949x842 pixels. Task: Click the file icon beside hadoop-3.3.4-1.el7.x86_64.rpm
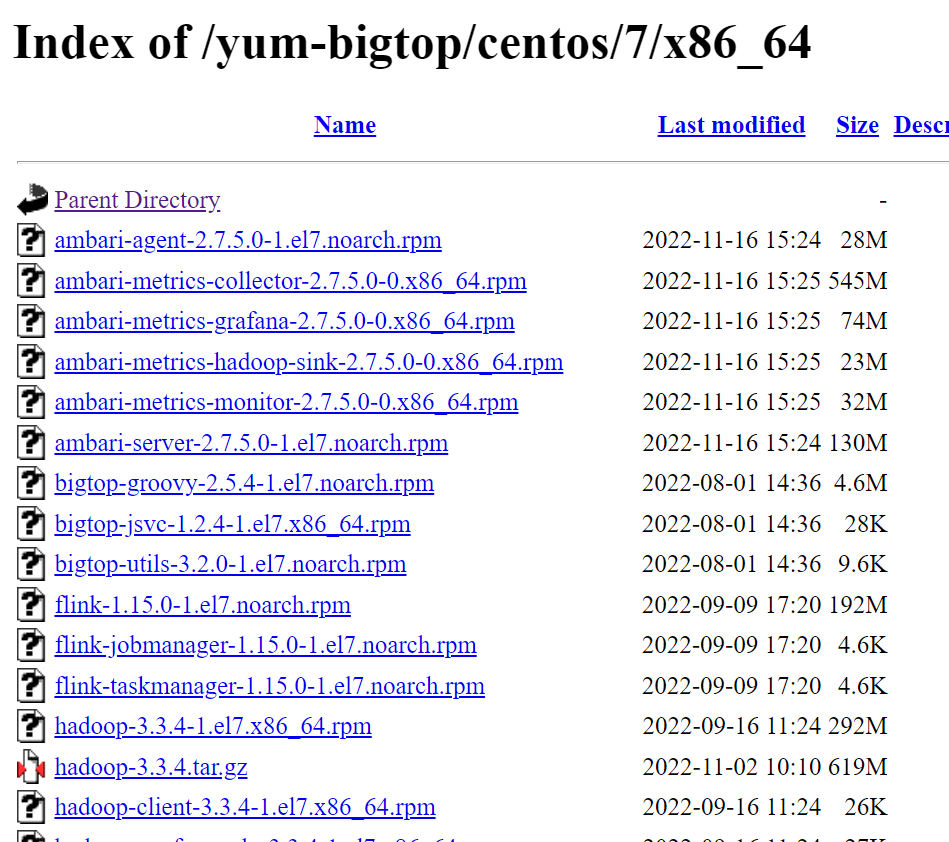[x=31, y=726]
